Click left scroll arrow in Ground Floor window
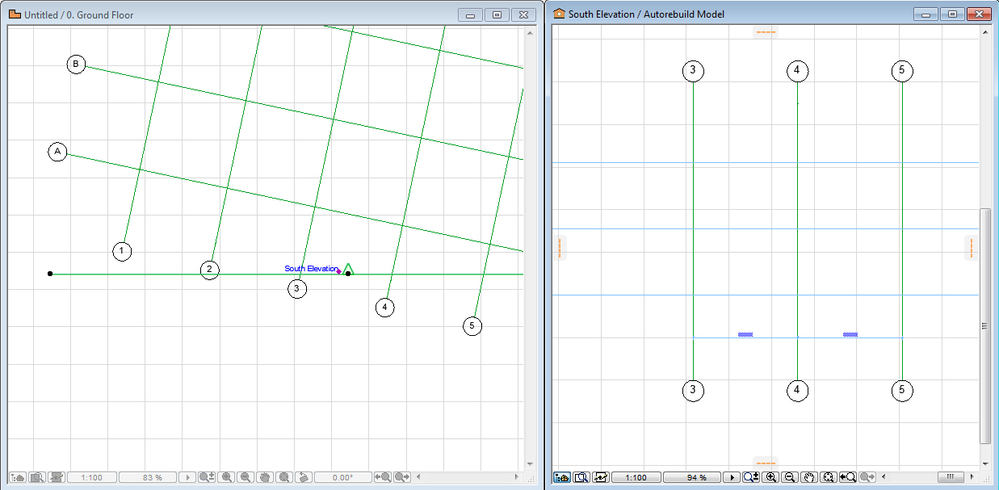The height and width of the screenshot is (490, 999). point(418,477)
